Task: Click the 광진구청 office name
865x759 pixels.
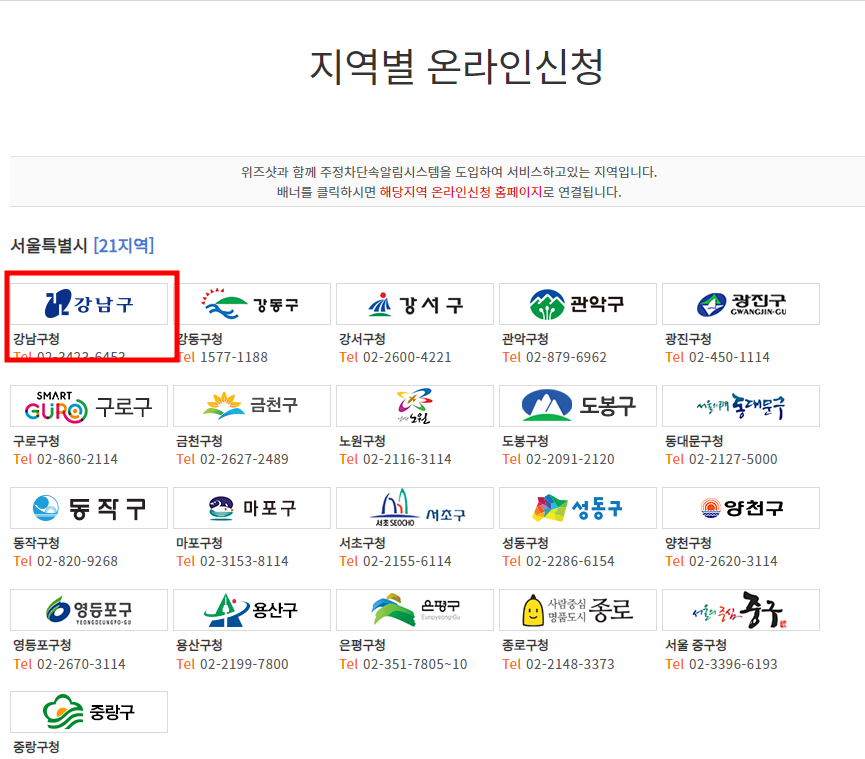Action: [x=688, y=339]
